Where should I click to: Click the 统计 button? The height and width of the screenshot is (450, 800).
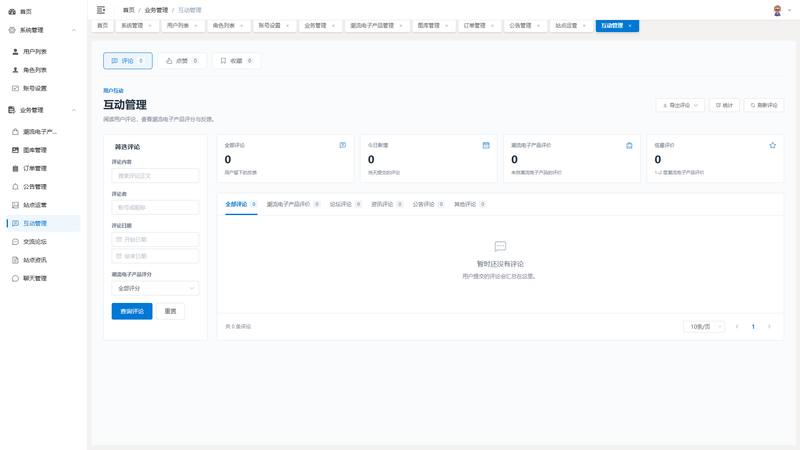point(724,105)
